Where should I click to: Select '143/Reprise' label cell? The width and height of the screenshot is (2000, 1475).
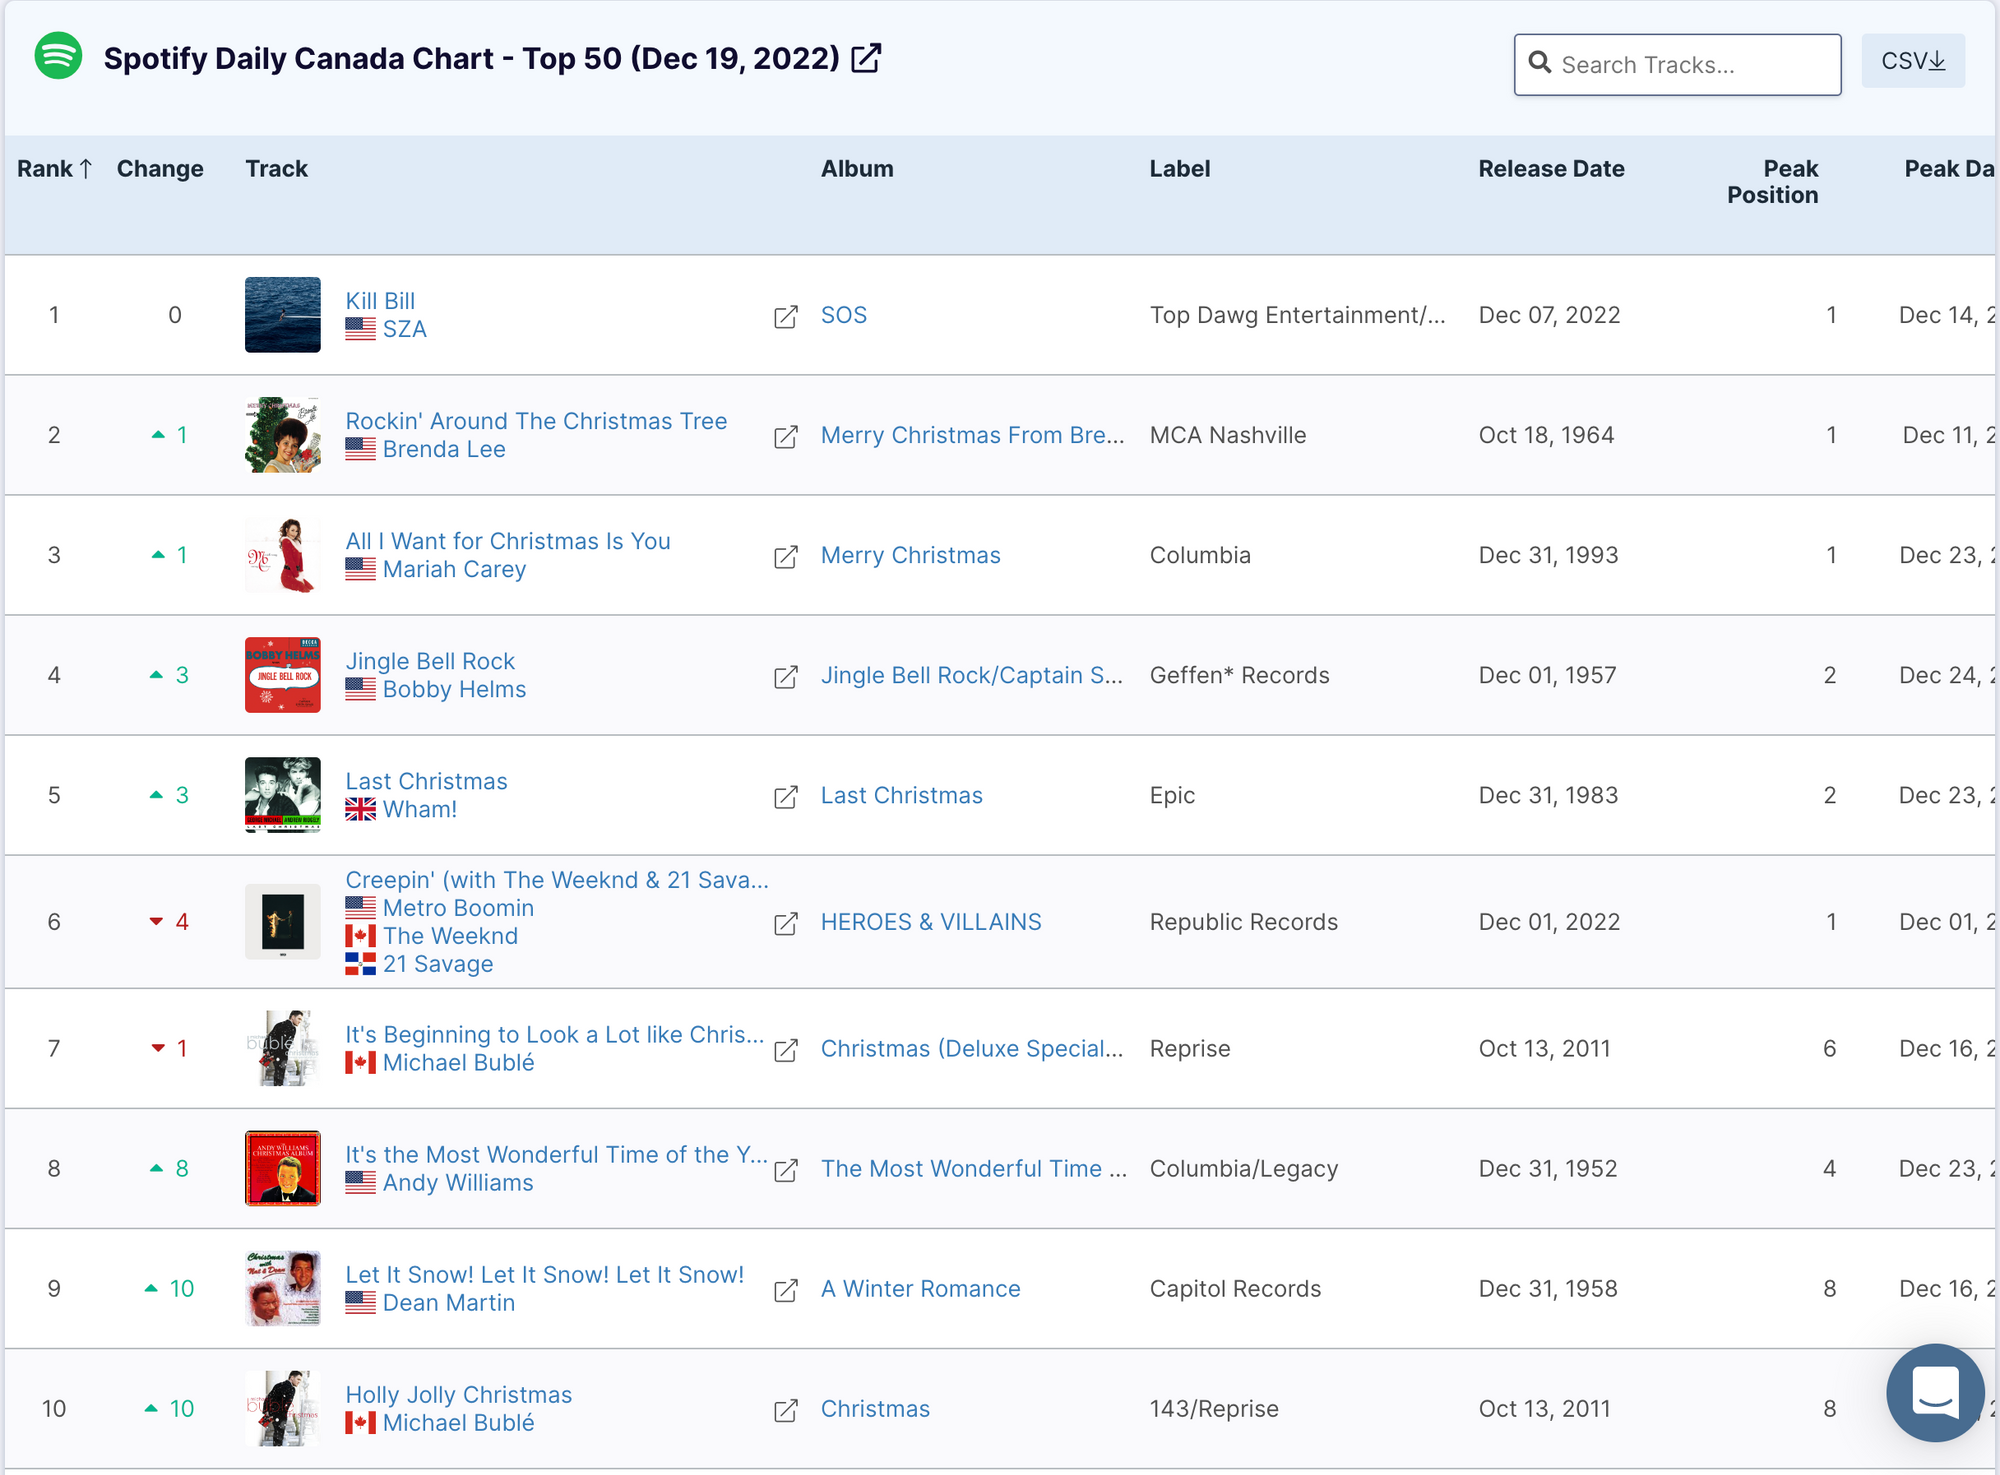[1214, 1408]
